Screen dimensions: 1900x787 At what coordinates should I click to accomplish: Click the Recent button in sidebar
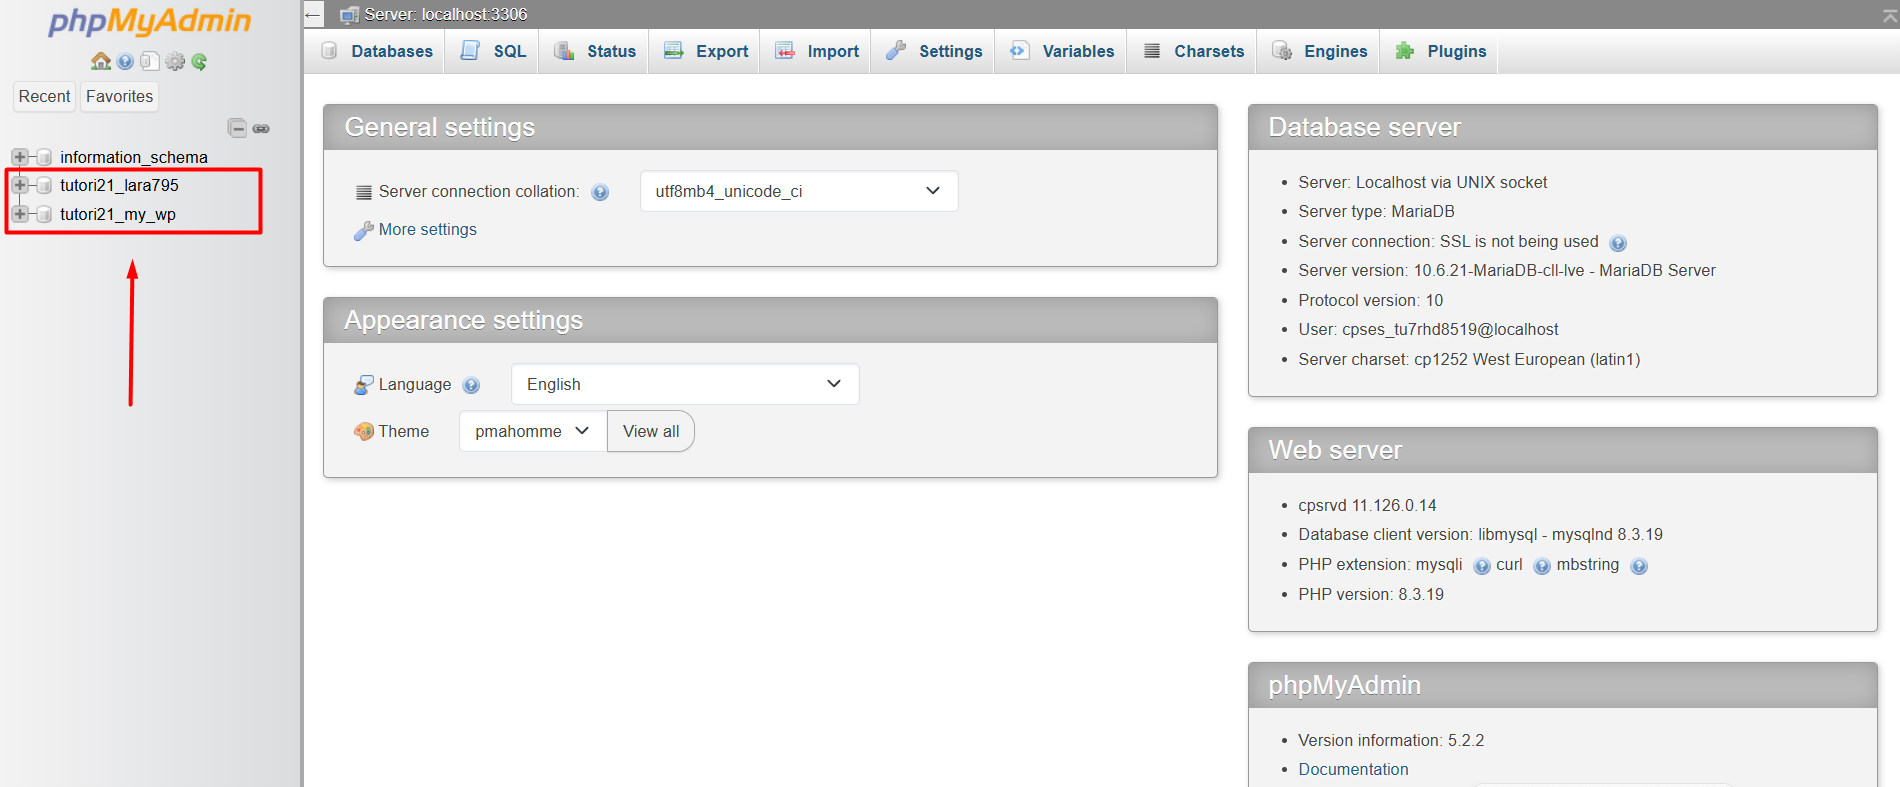[45, 96]
